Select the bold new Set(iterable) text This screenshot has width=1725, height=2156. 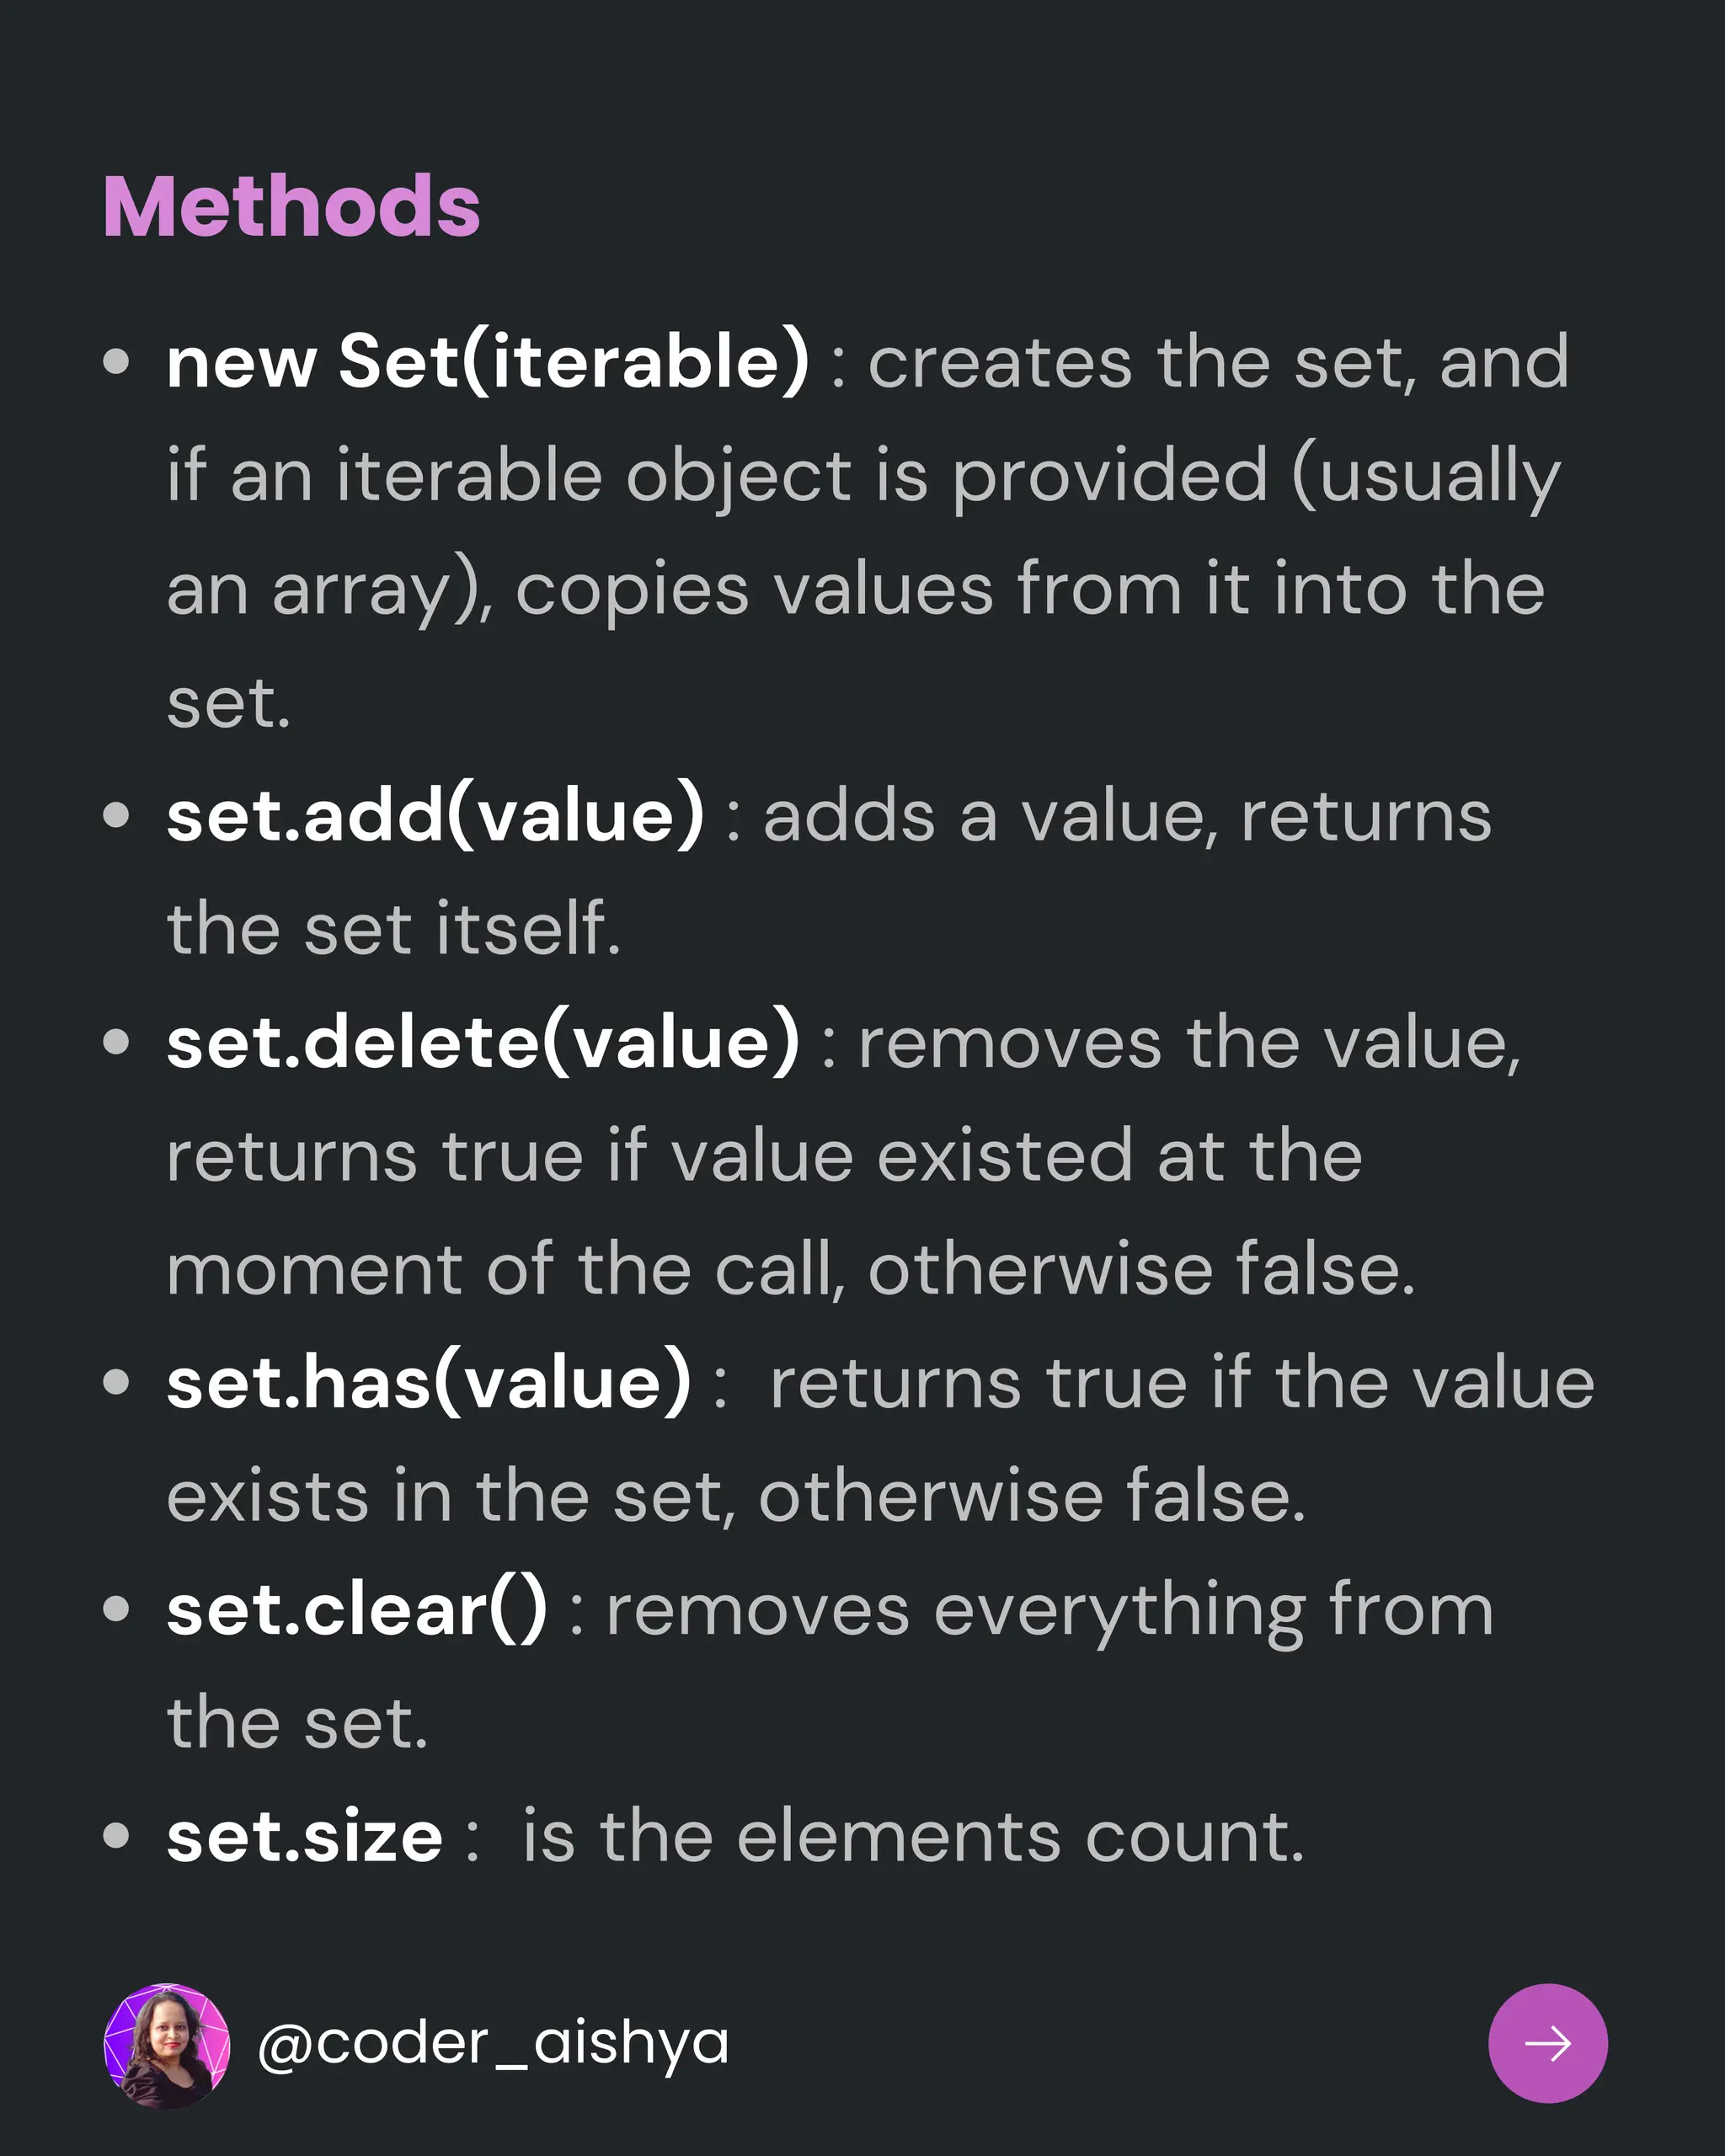pyautogui.click(x=487, y=361)
